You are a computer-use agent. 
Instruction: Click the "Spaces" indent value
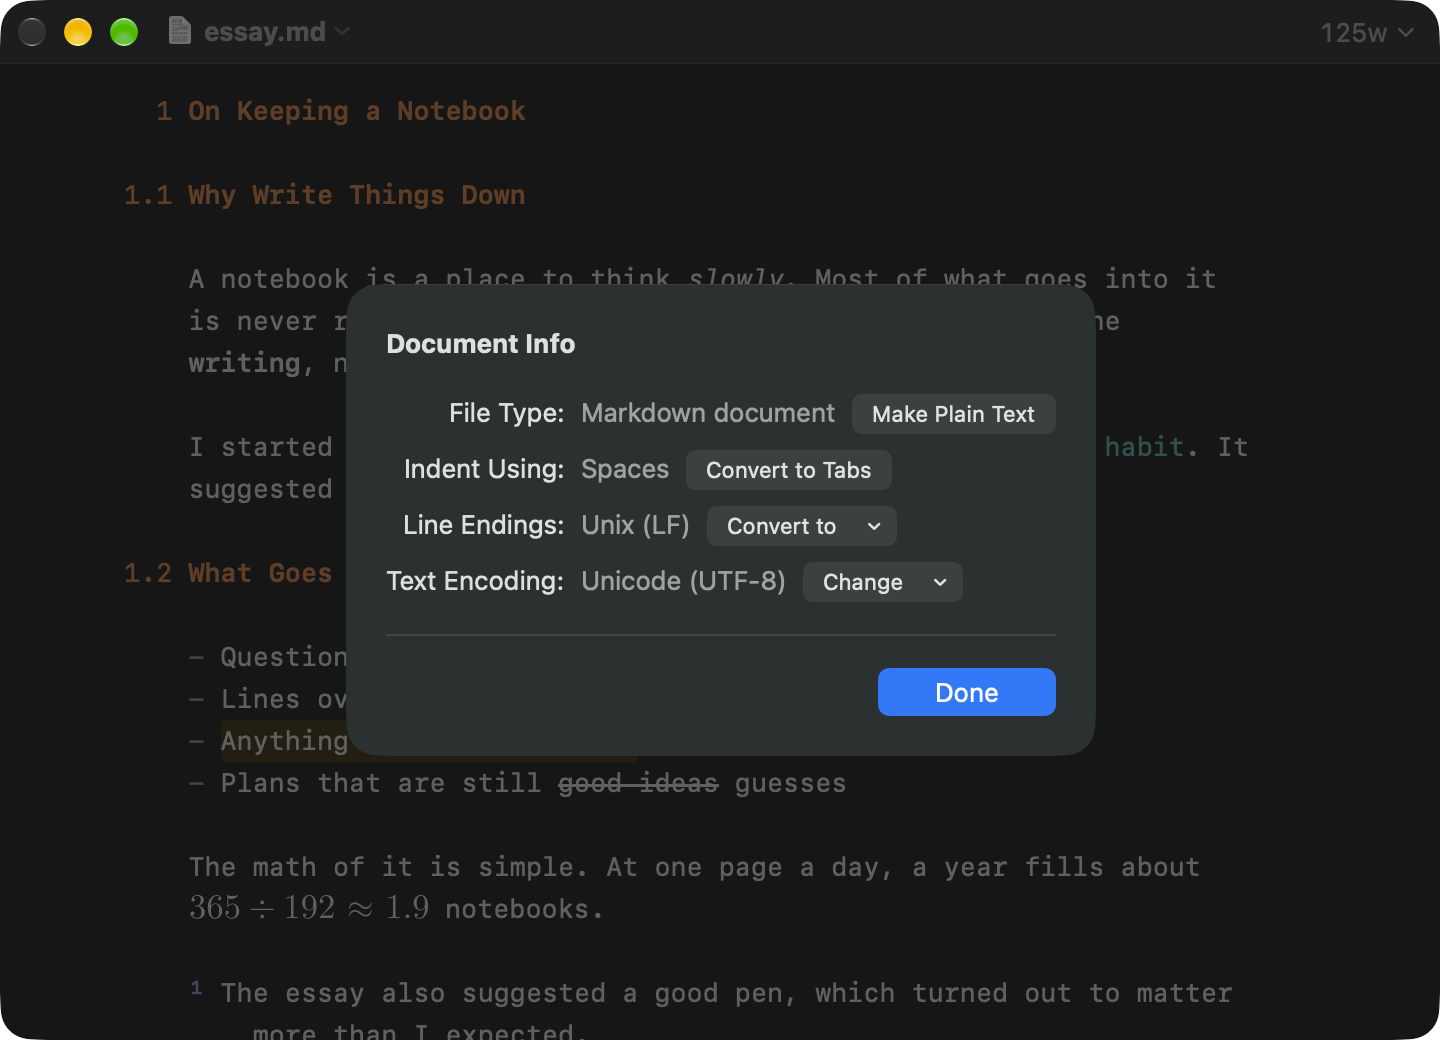(x=625, y=469)
